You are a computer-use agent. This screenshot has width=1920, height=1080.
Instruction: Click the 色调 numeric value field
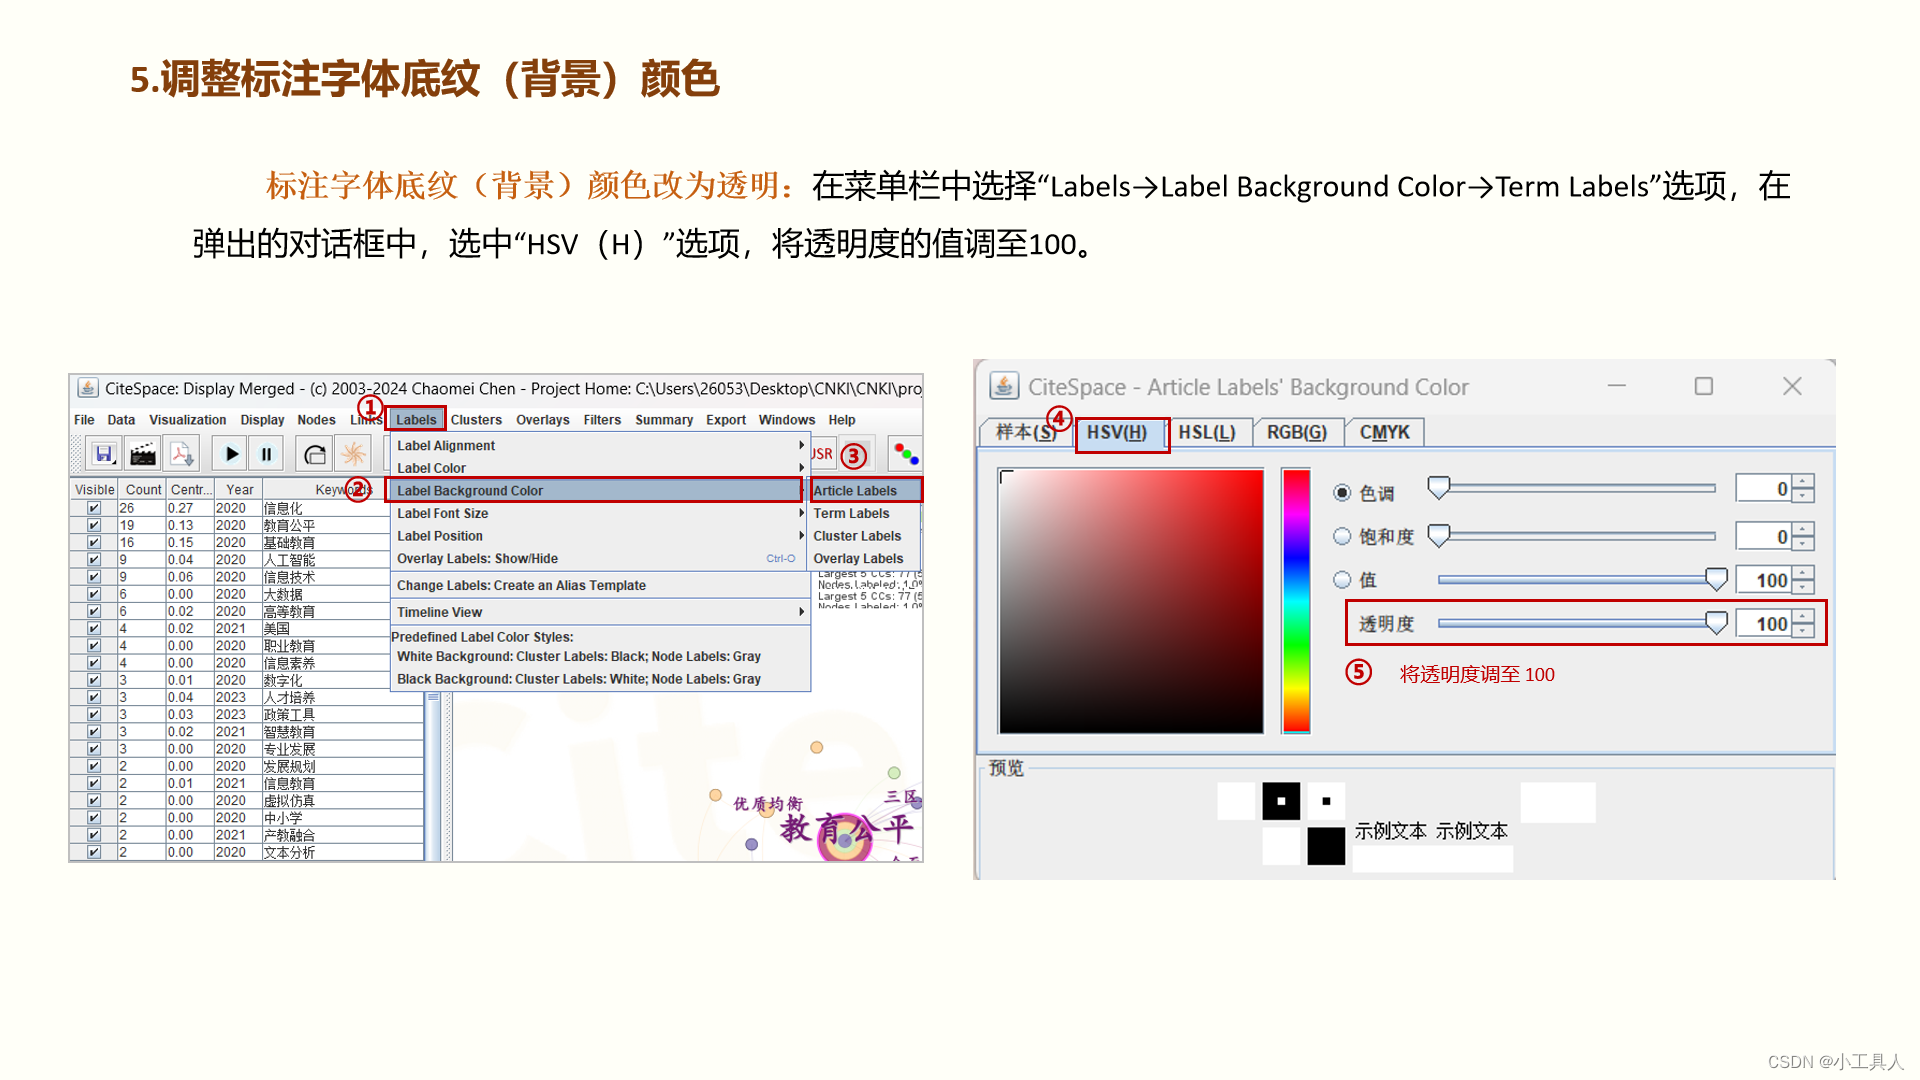[x=1764, y=489]
